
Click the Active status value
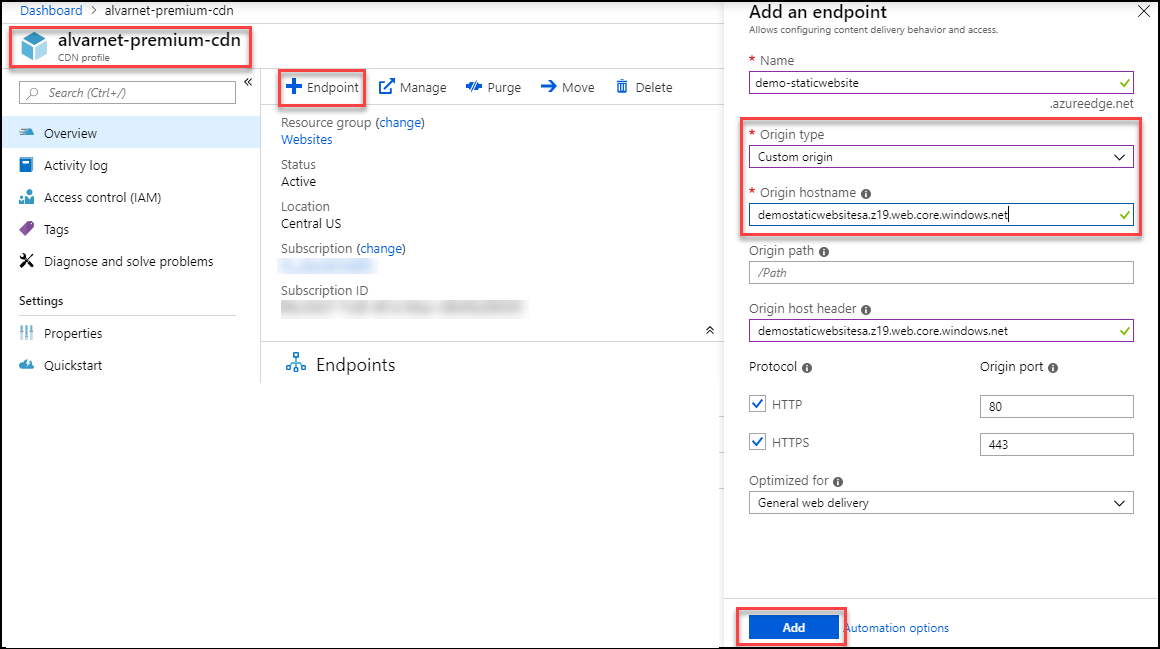point(298,181)
